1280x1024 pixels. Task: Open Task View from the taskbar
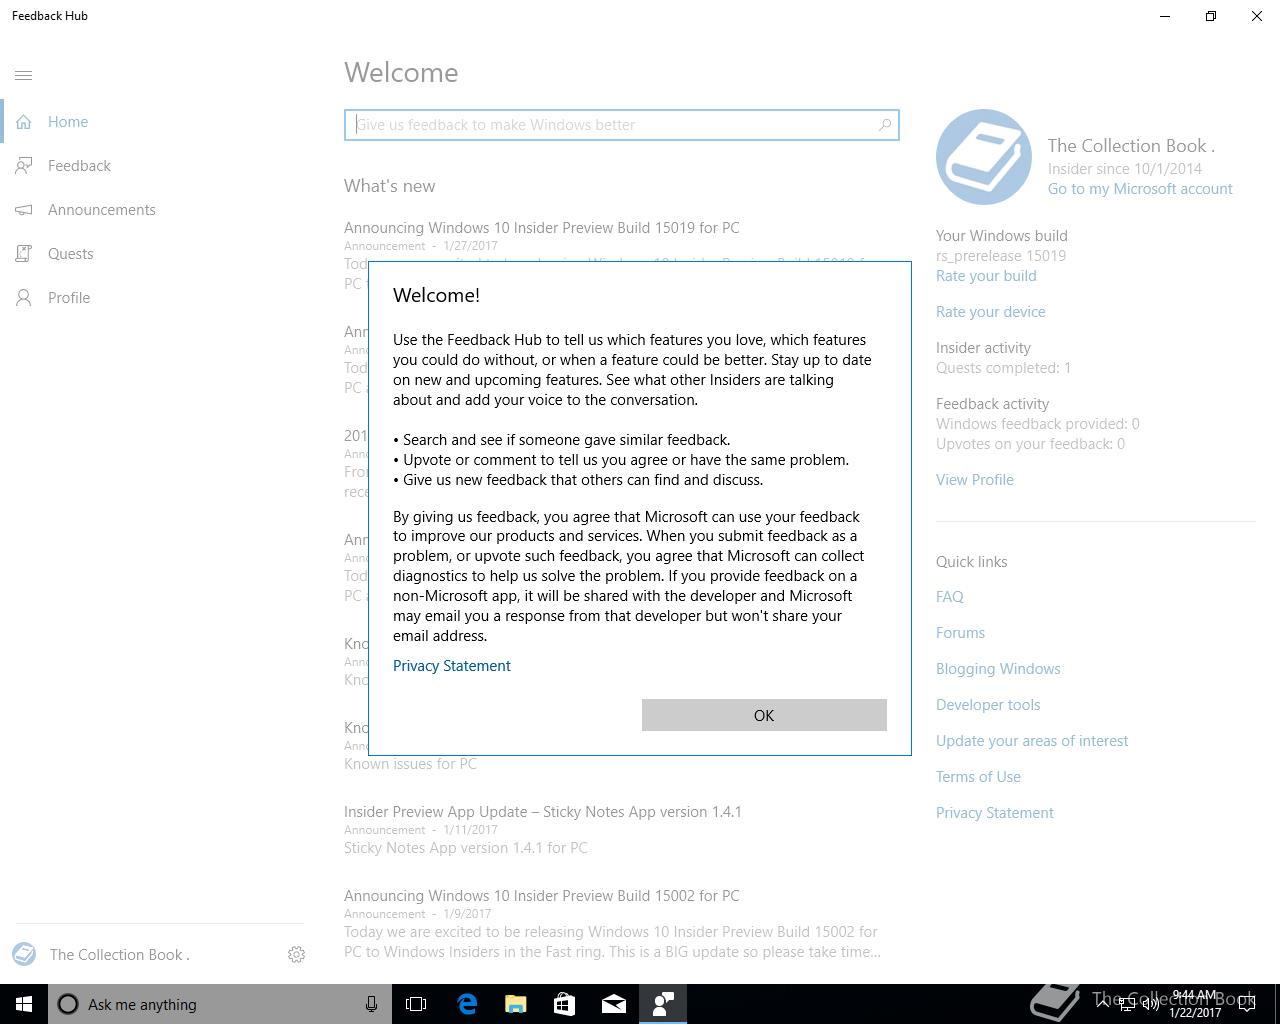416,1004
